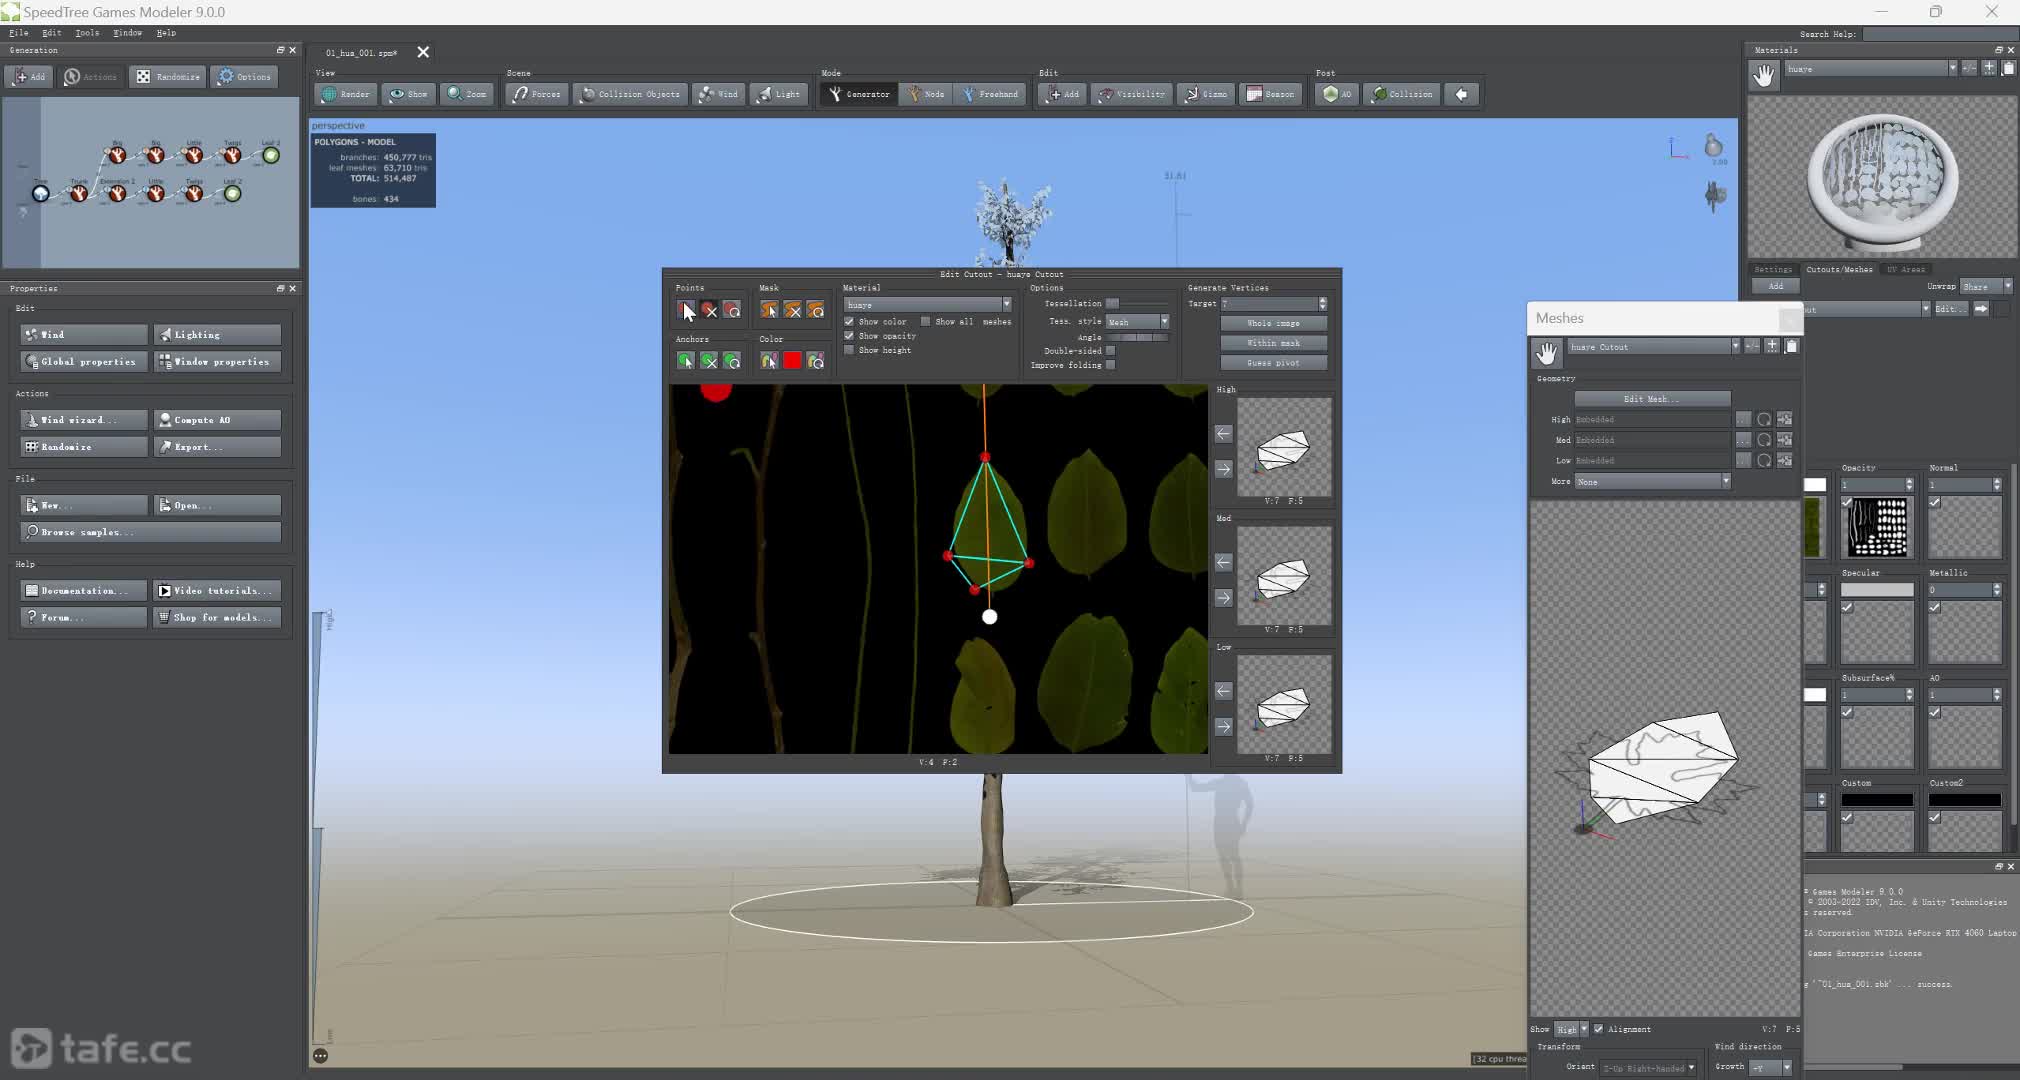Open the Materials panel huaye dropdown
2020x1080 pixels.
pyautogui.click(x=1870, y=68)
